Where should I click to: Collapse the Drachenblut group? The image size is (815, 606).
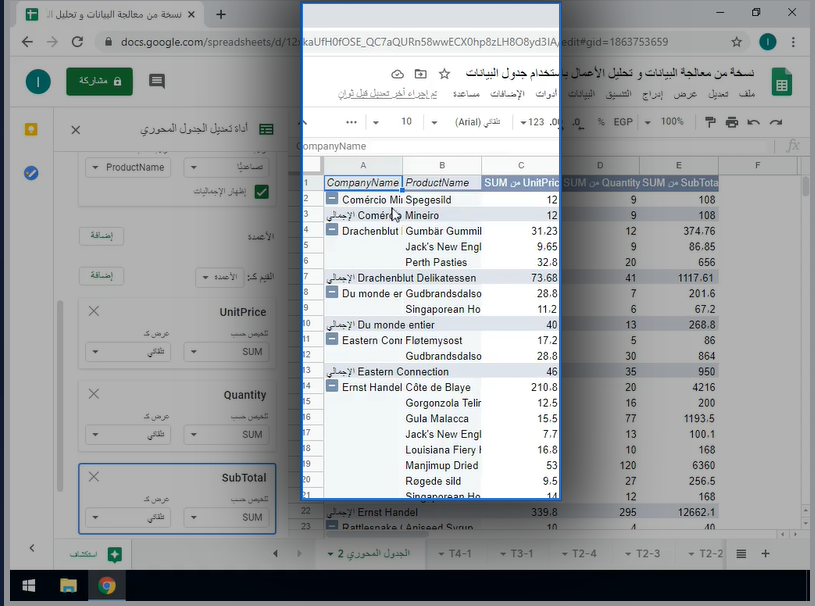coord(332,230)
